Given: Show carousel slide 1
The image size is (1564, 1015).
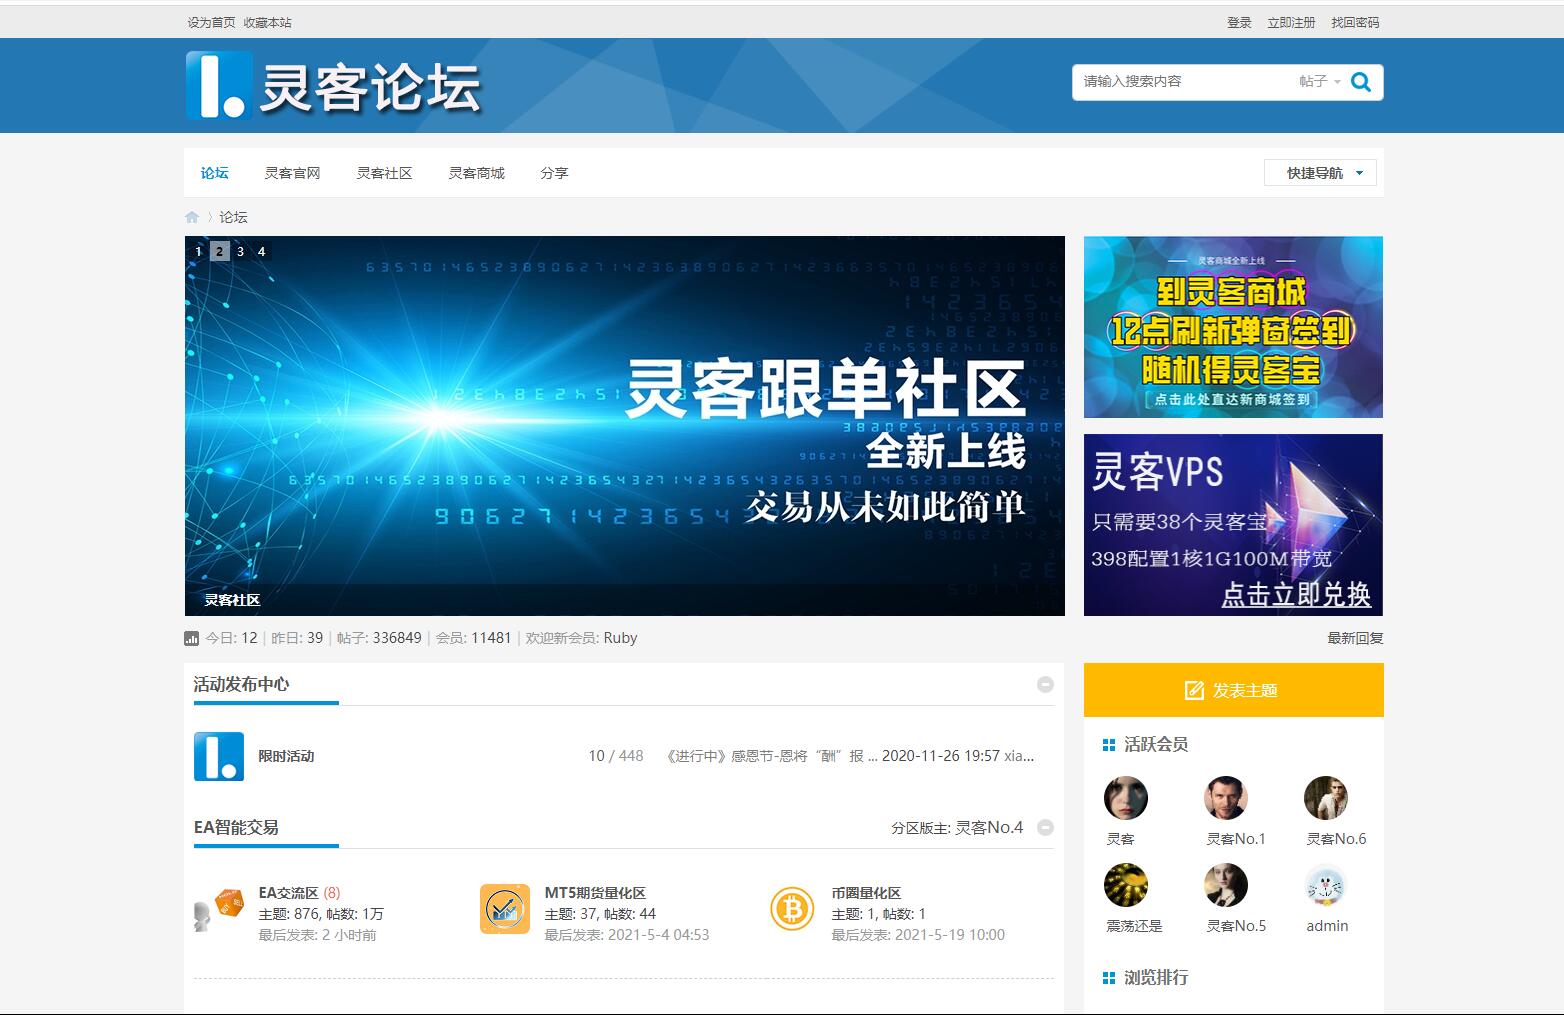Looking at the screenshot, I should point(198,251).
